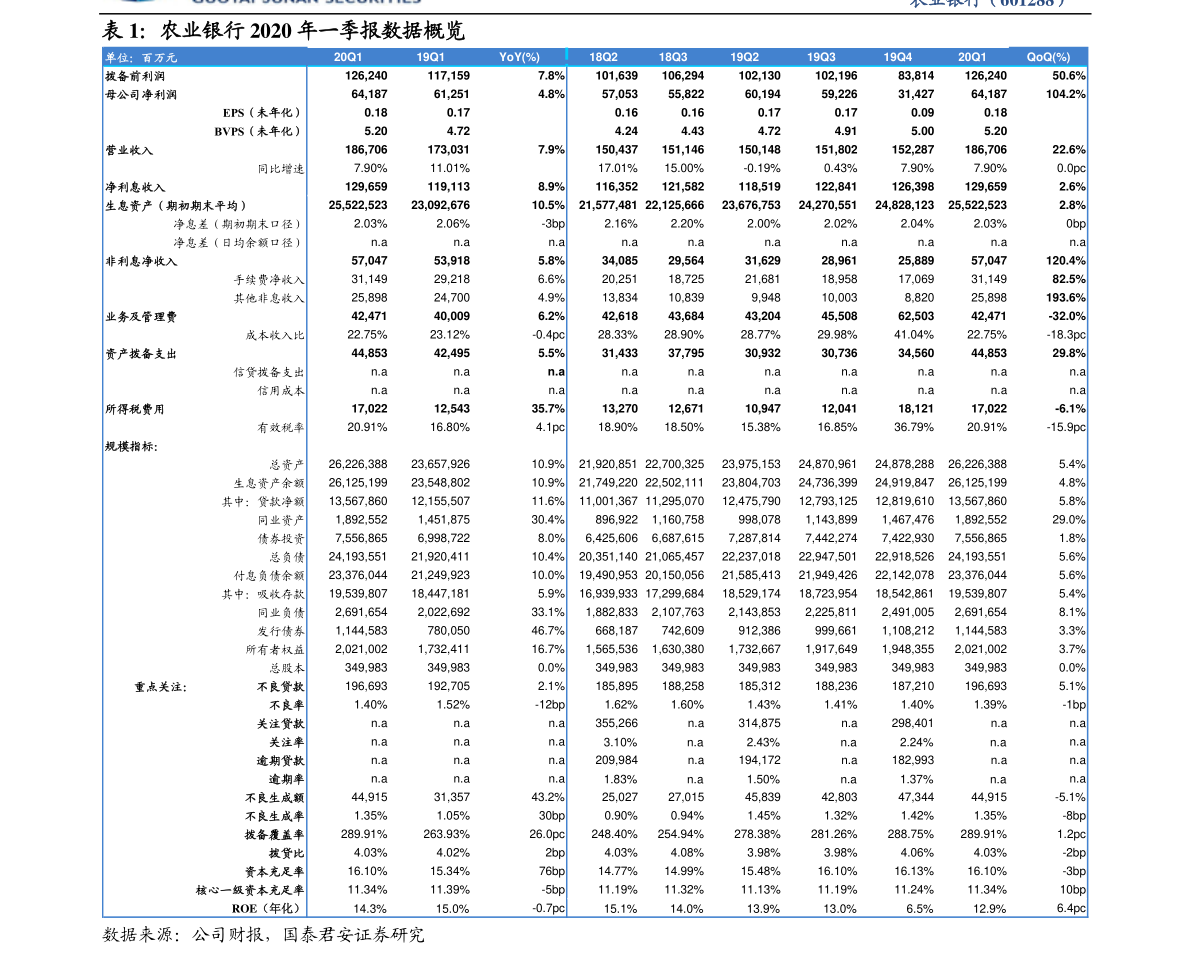The width and height of the screenshot is (1191, 965).
Task: Select the row label "总股本"
Action: click(287, 669)
